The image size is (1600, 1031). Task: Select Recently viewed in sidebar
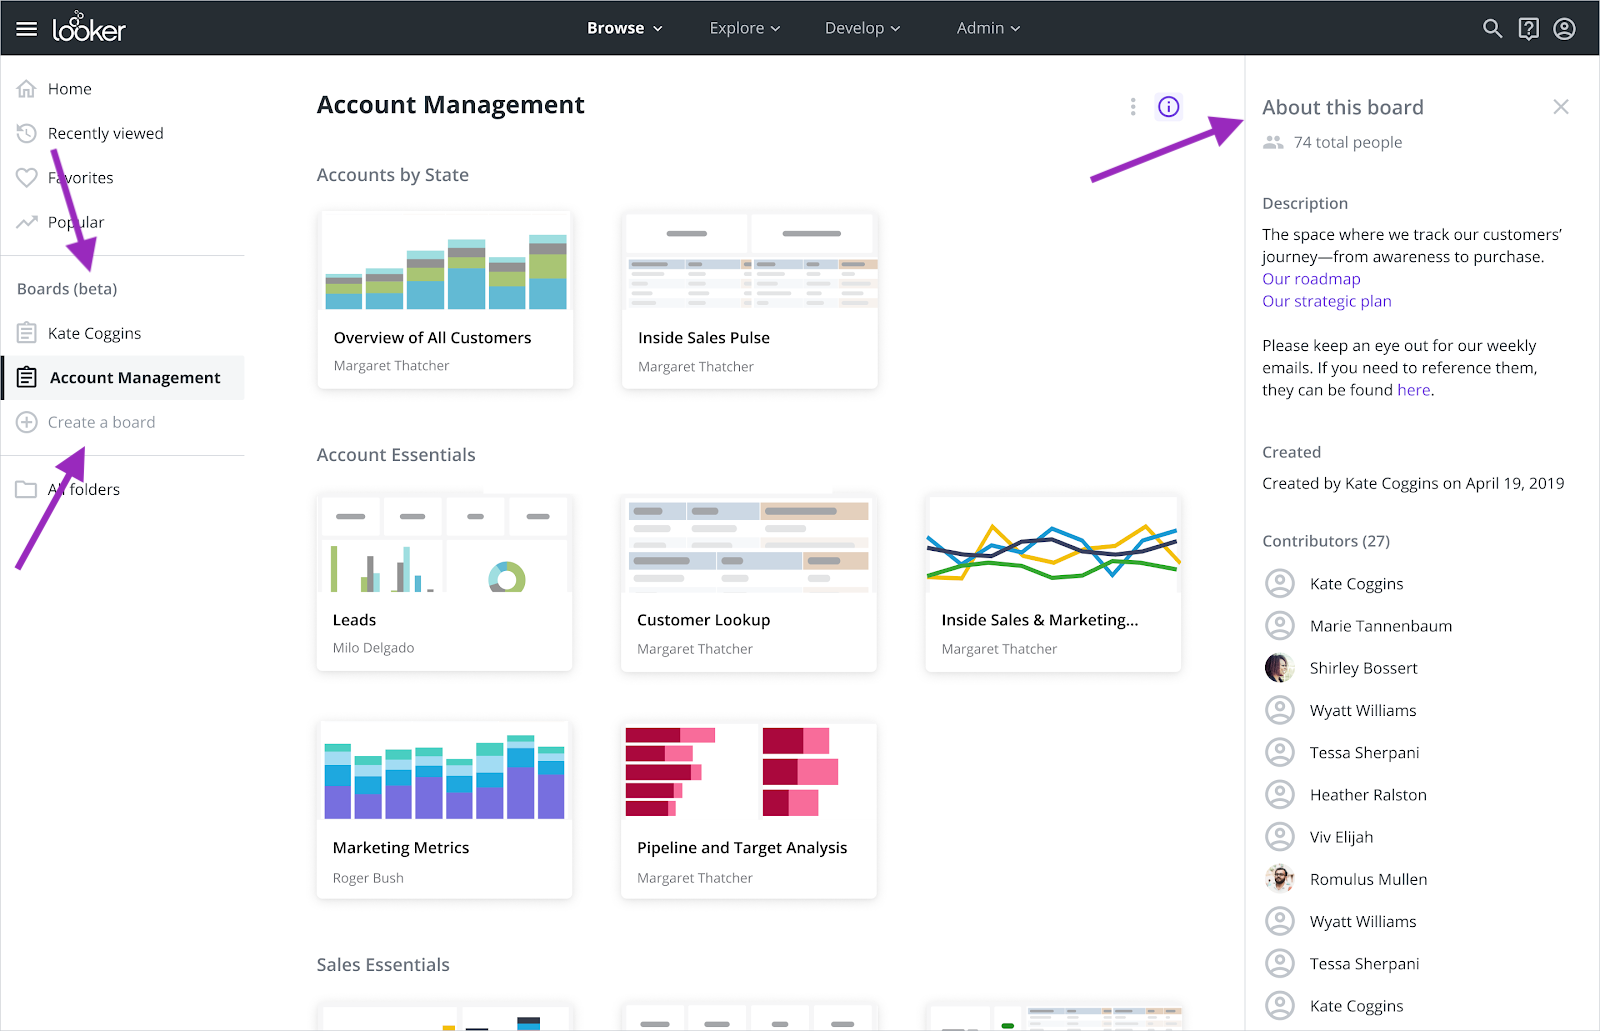pyautogui.click(x=105, y=133)
